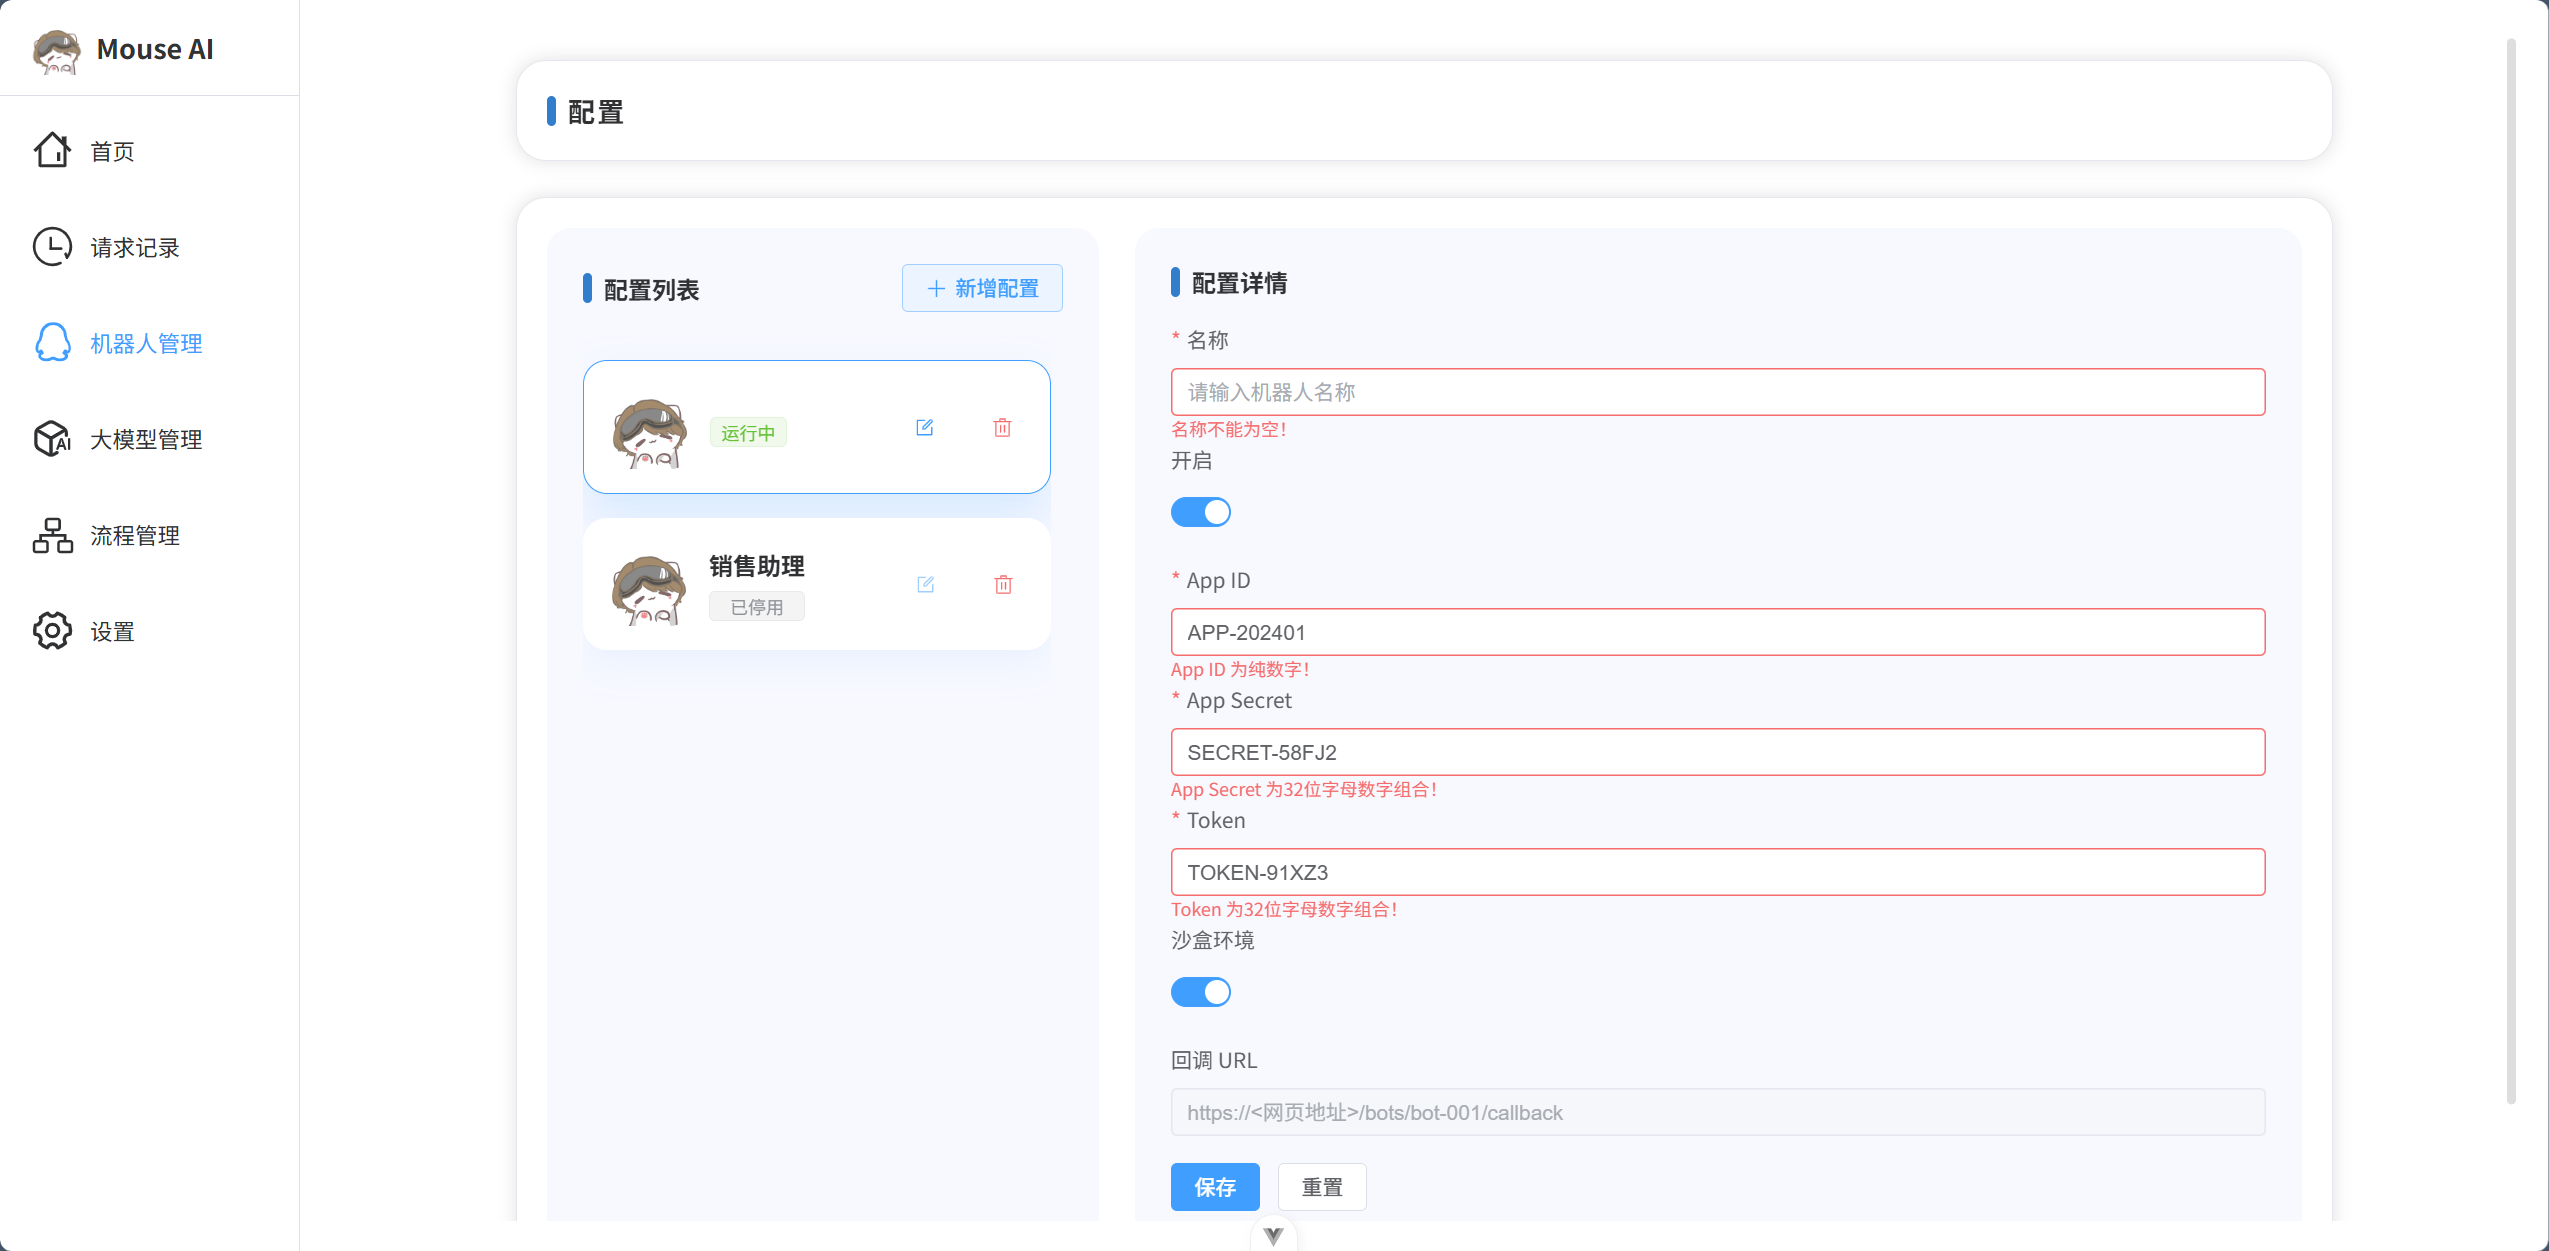Click the home icon in sidebar

[52, 151]
